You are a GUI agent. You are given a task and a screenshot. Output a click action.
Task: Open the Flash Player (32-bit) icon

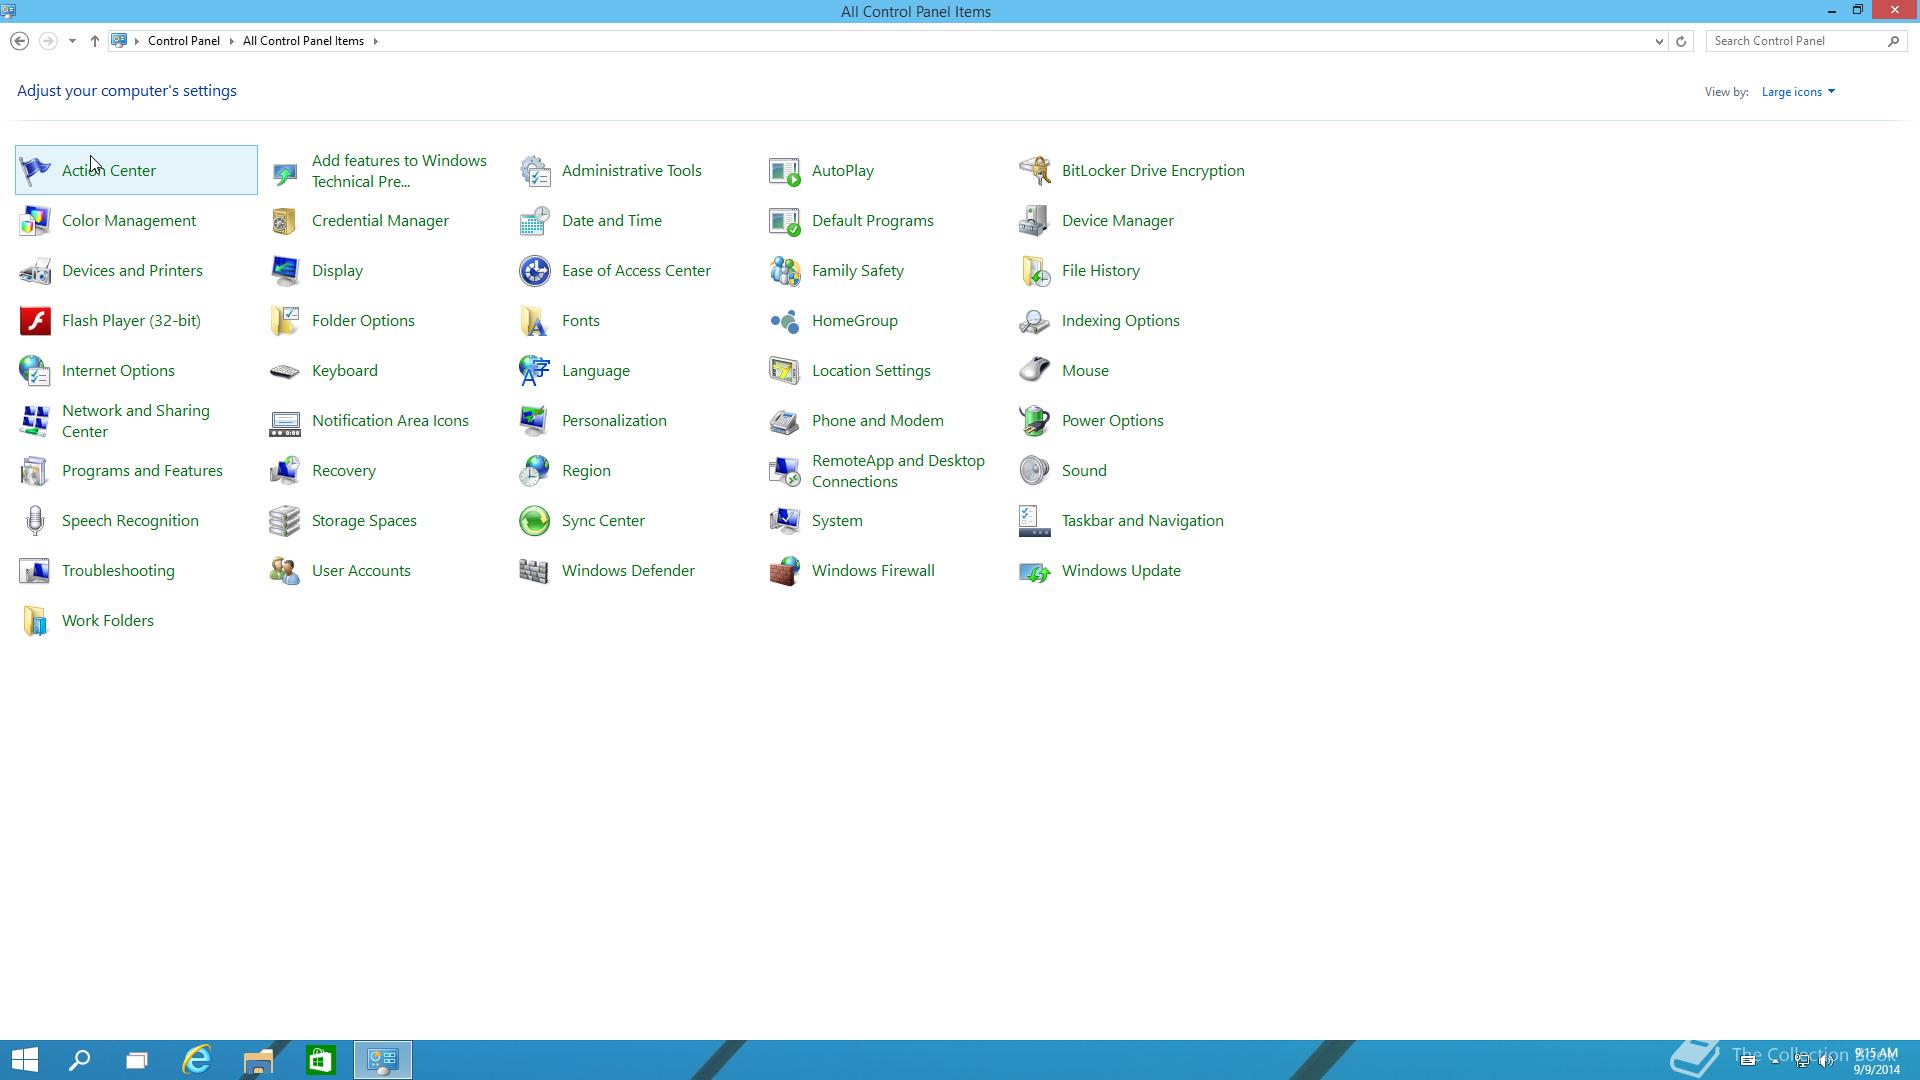35,321
